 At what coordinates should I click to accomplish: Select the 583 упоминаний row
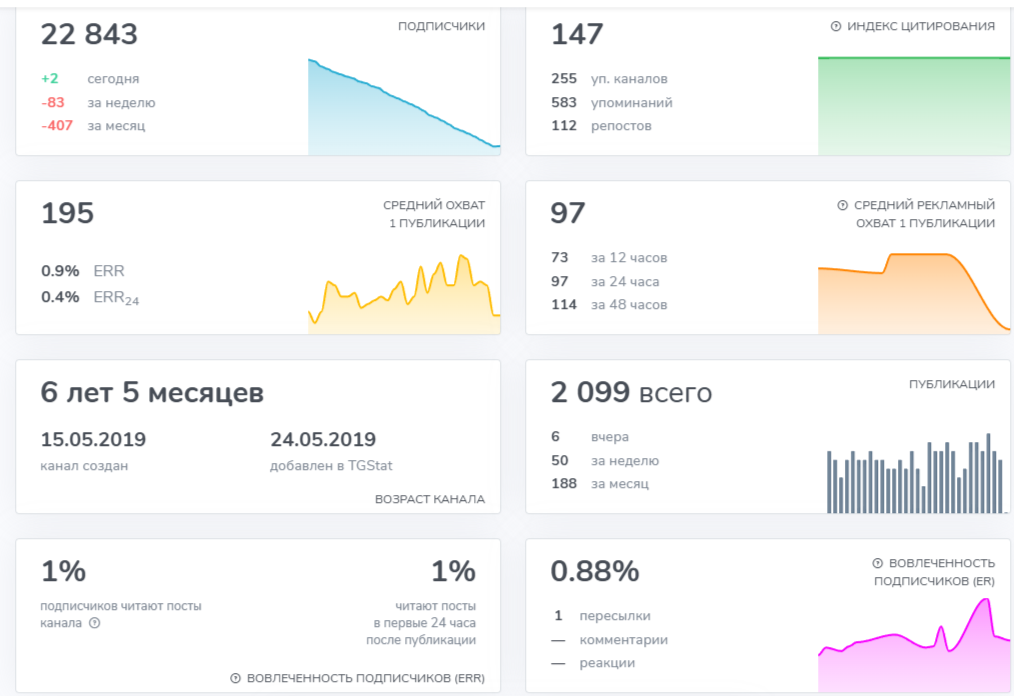point(611,102)
